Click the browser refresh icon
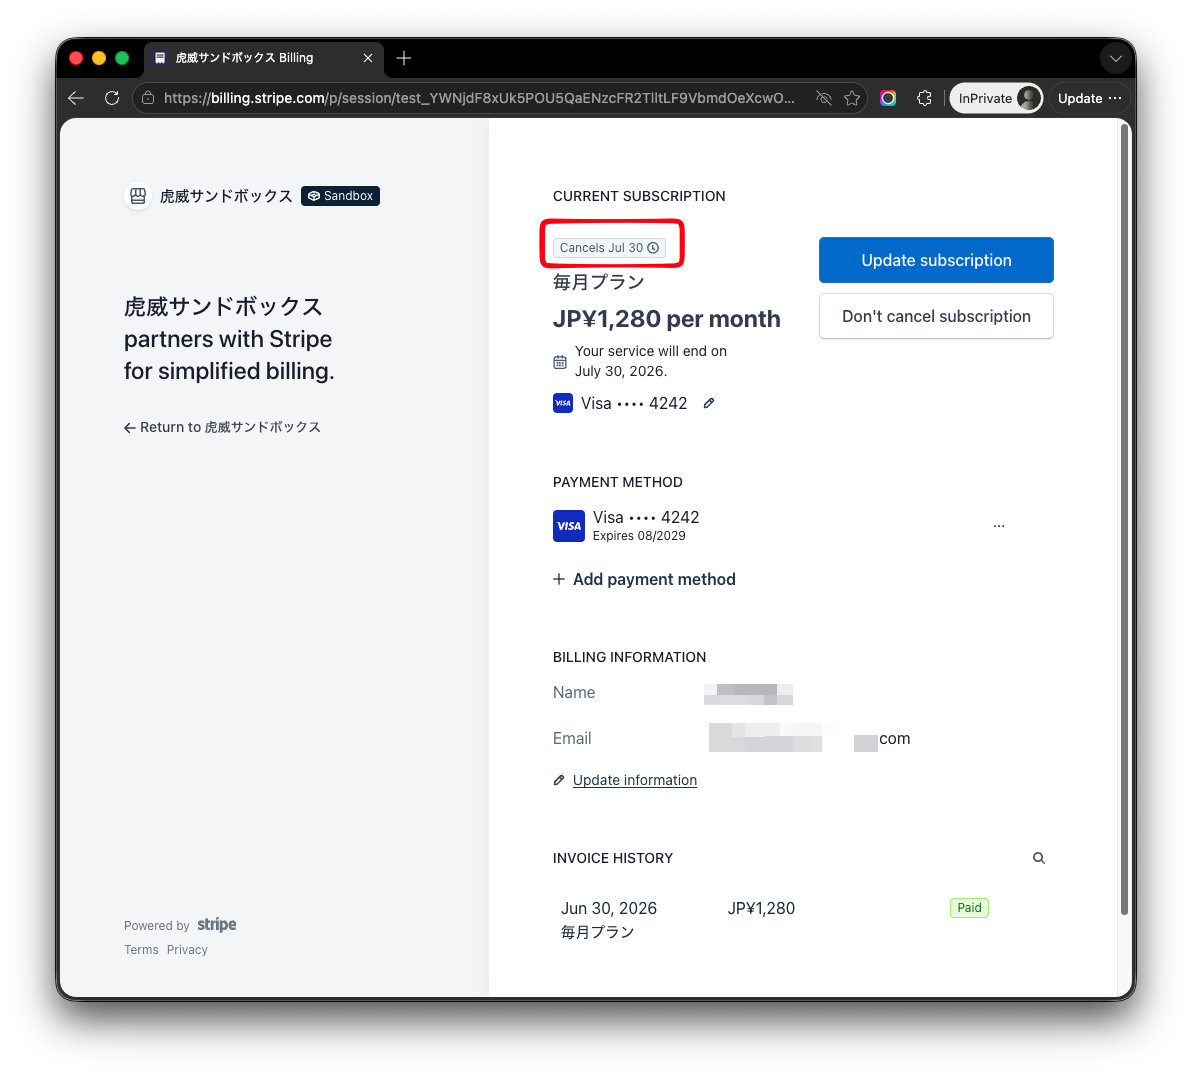This screenshot has height=1075, width=1192. [112, 98]
